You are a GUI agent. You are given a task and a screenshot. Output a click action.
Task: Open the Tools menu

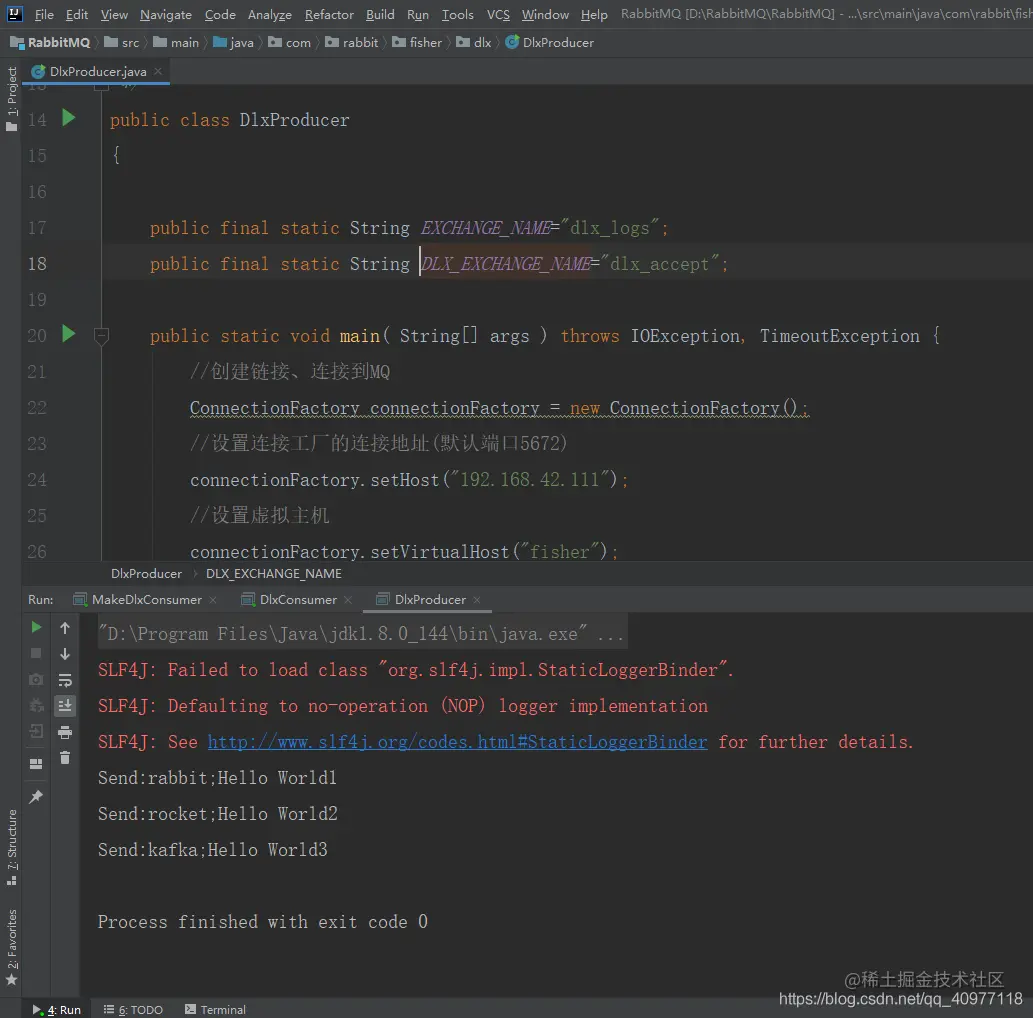[457, 14]
